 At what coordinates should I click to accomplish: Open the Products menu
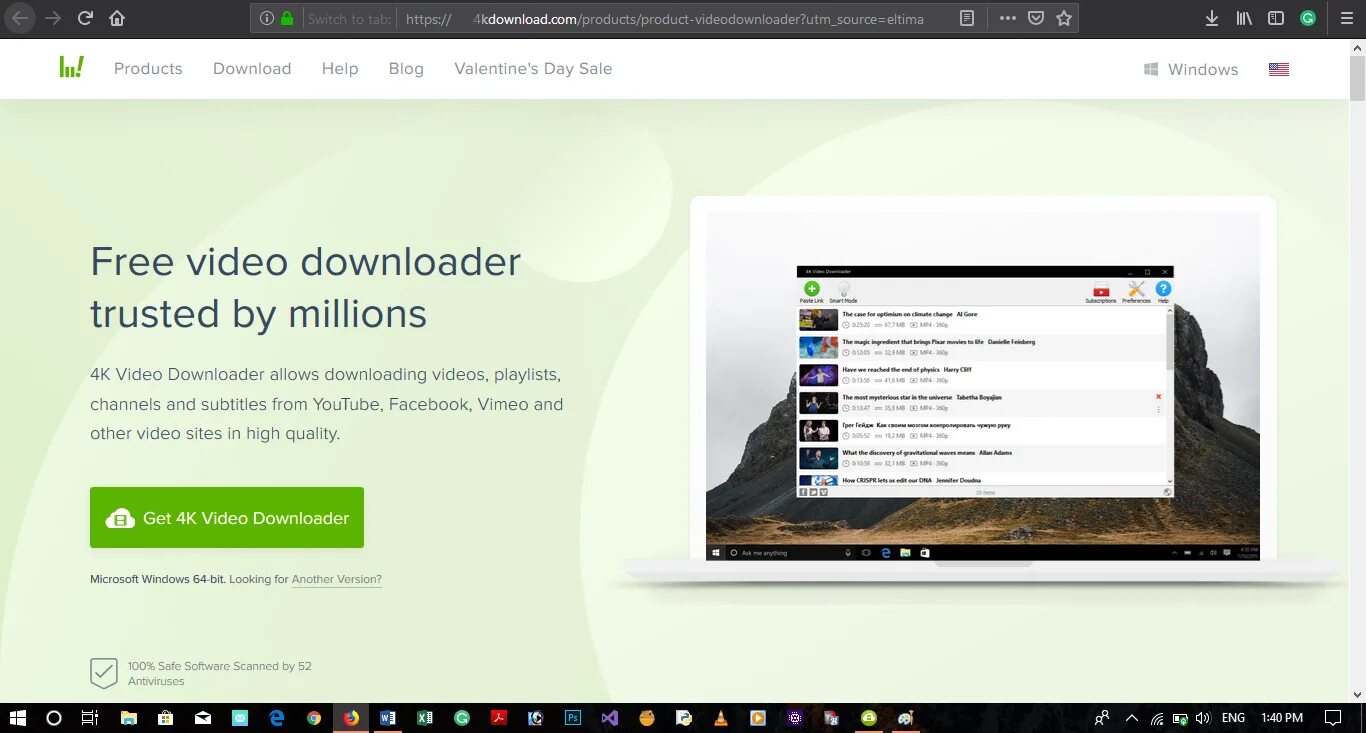pyautogui.click(x=148, y=68)
